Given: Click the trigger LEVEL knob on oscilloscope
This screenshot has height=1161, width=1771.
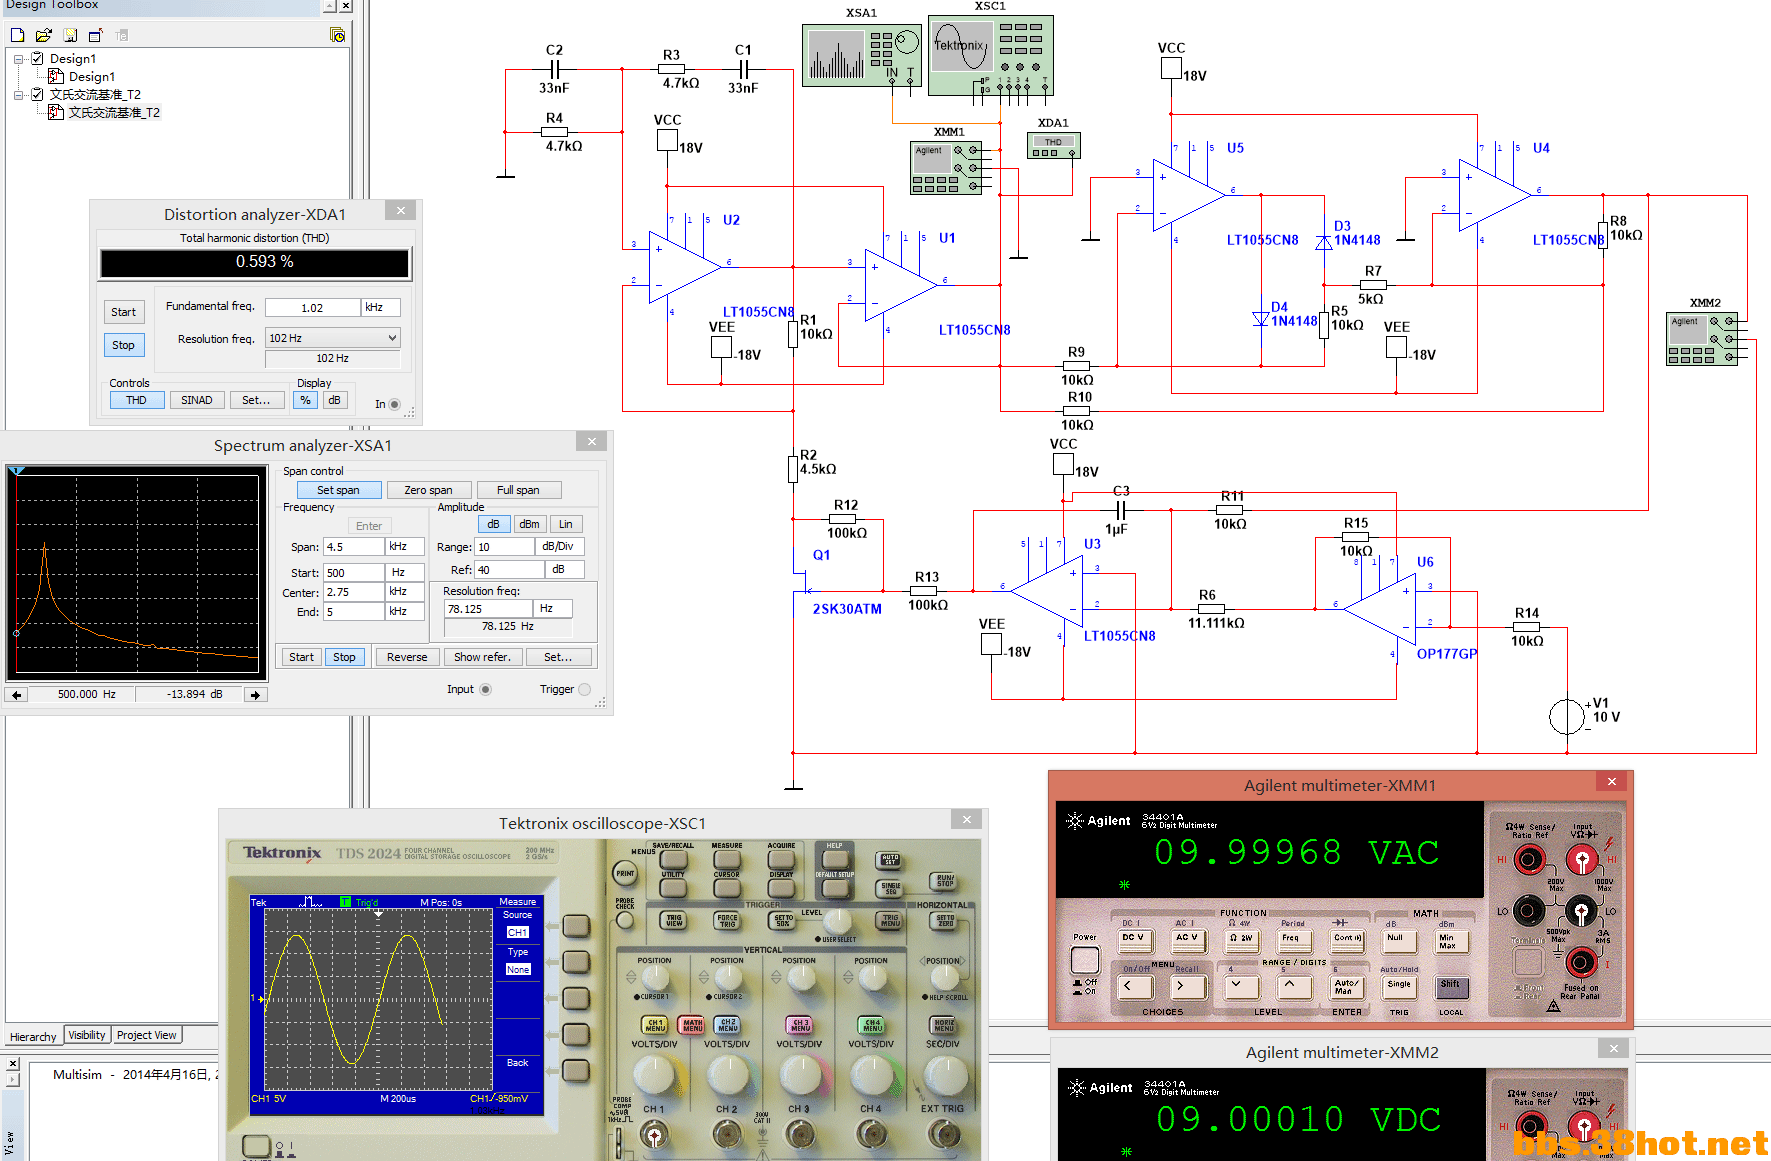Looking at the screenshot, I should pyautogui.click(x=837, y=922).
